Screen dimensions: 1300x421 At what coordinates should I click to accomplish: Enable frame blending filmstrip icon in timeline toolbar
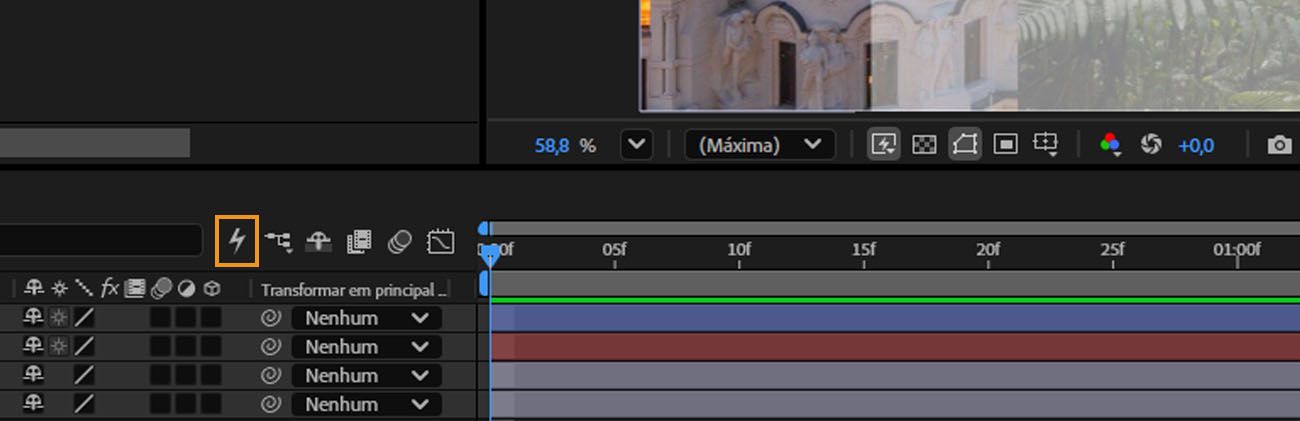point(359,241)
